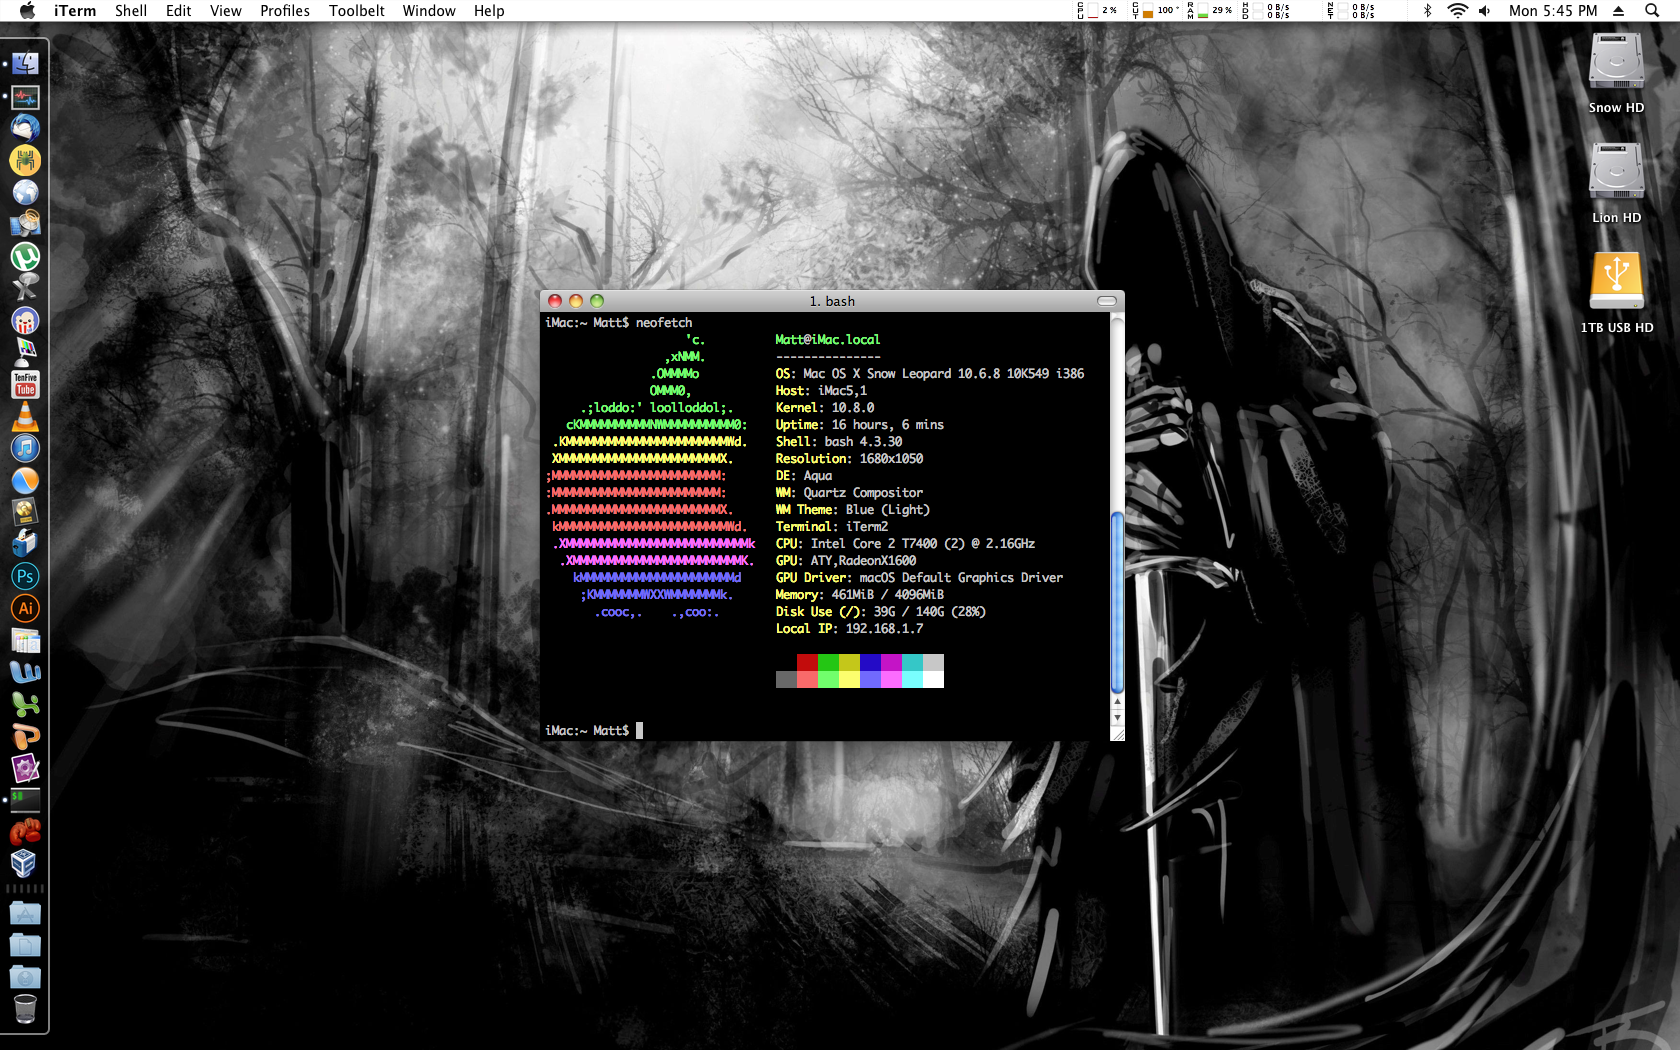The width and height of the screenshot is (1680, 1050).
Task: Open the Bluetooth menu bar icon
Action: 1428,11
